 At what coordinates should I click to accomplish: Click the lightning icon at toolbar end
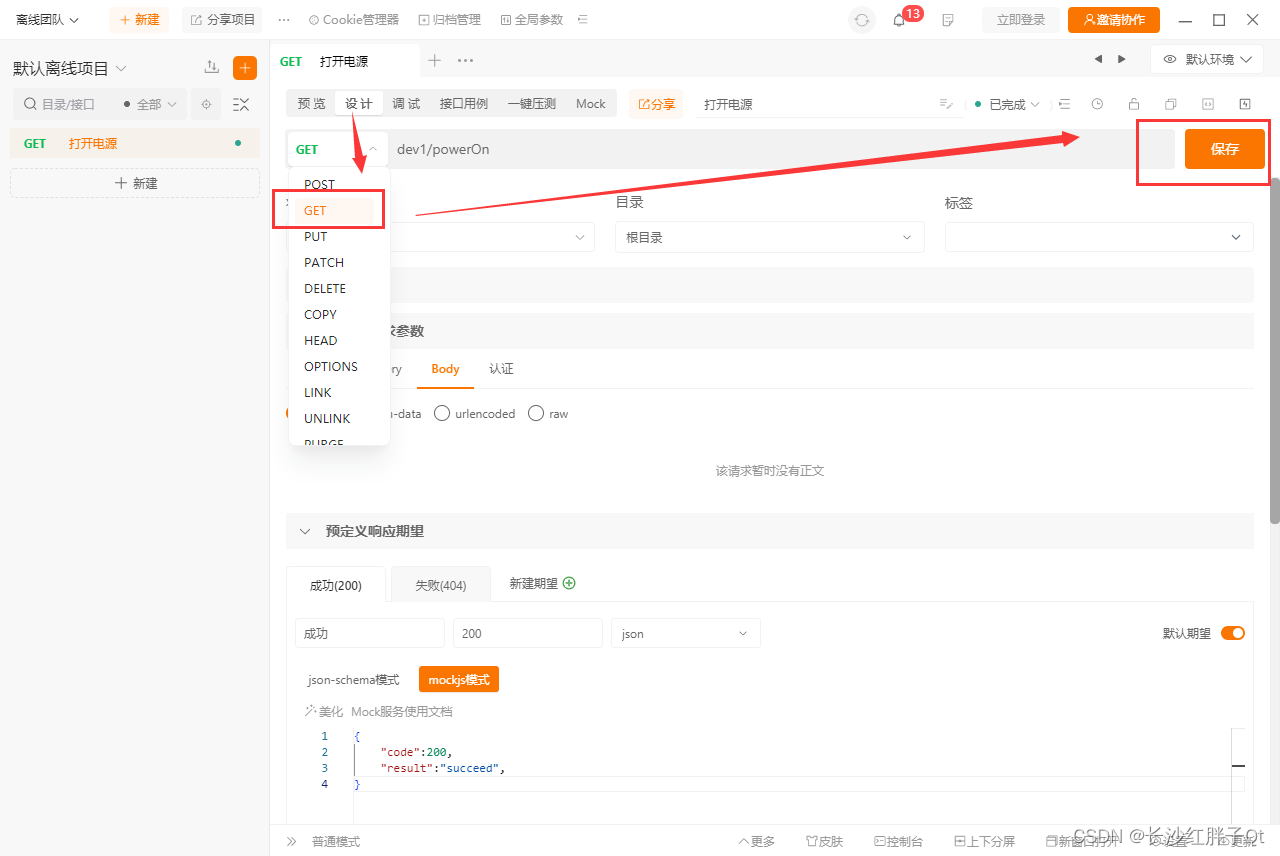[1245, 104]
